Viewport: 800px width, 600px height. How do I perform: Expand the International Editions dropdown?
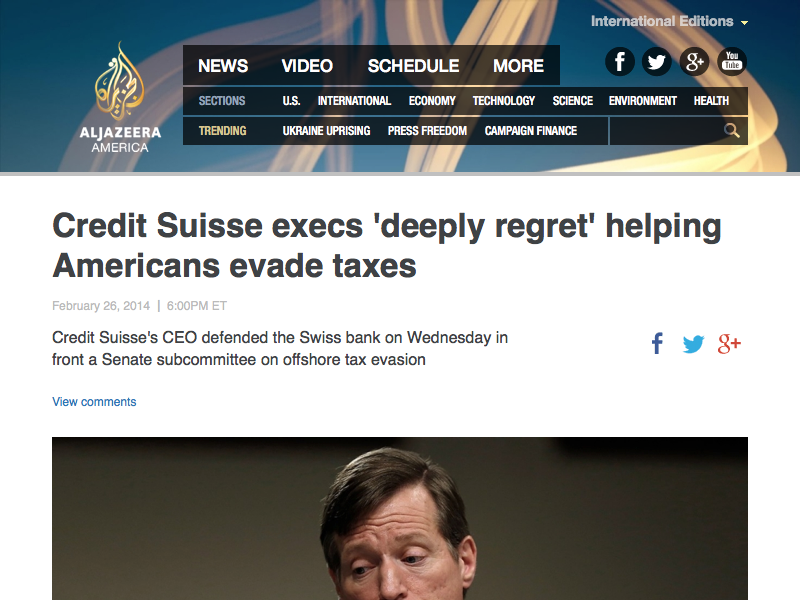(x=669, y=21)
